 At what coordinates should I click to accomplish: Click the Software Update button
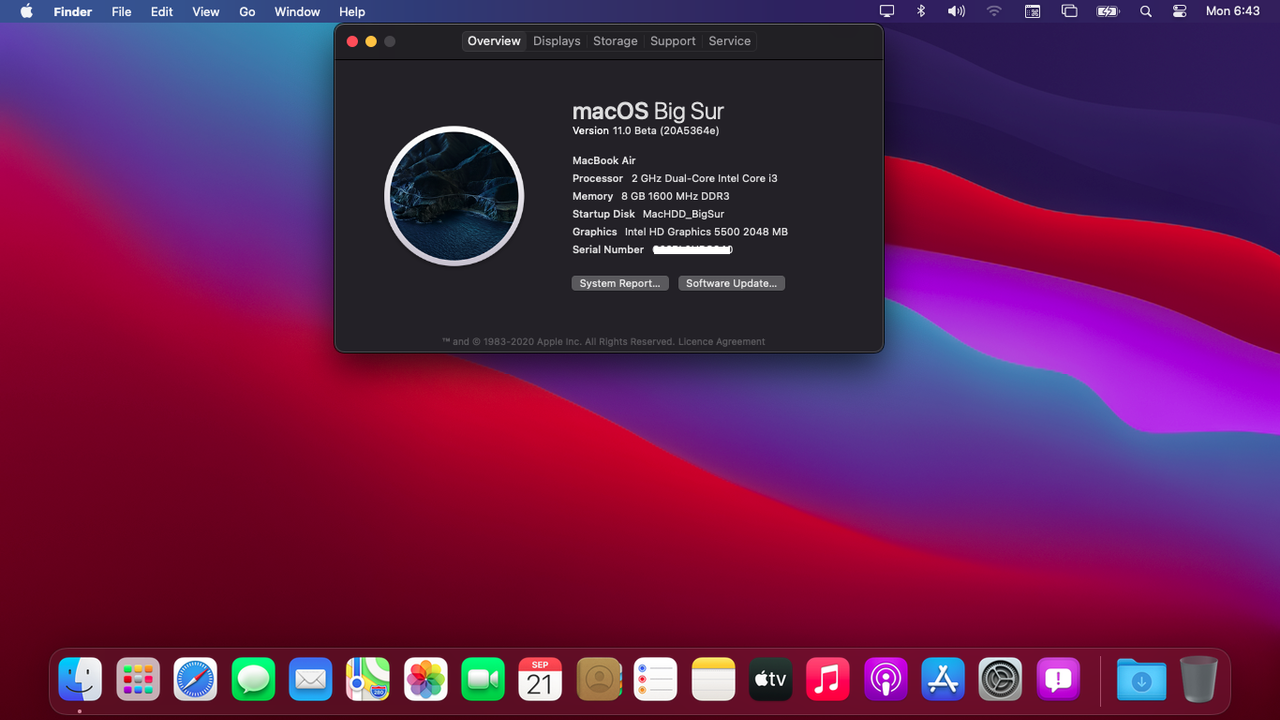coord(731,283)
